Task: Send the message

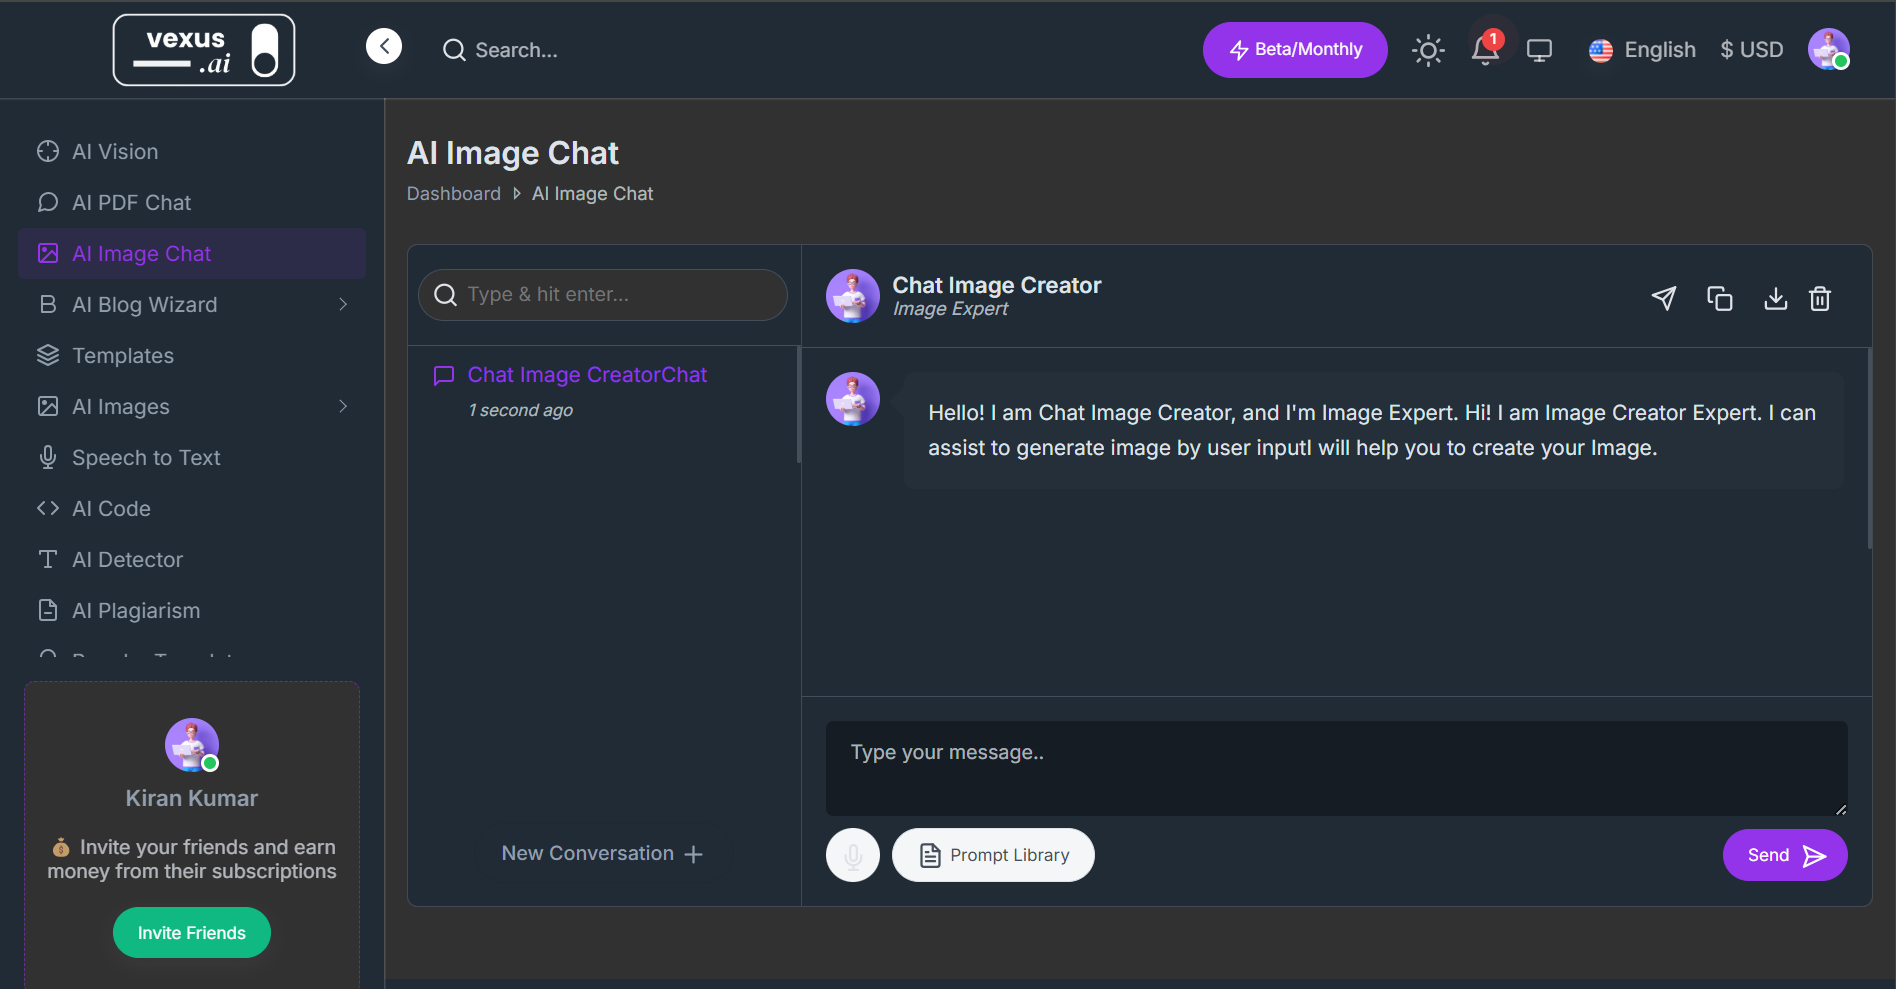Action: click(1785, 855)
